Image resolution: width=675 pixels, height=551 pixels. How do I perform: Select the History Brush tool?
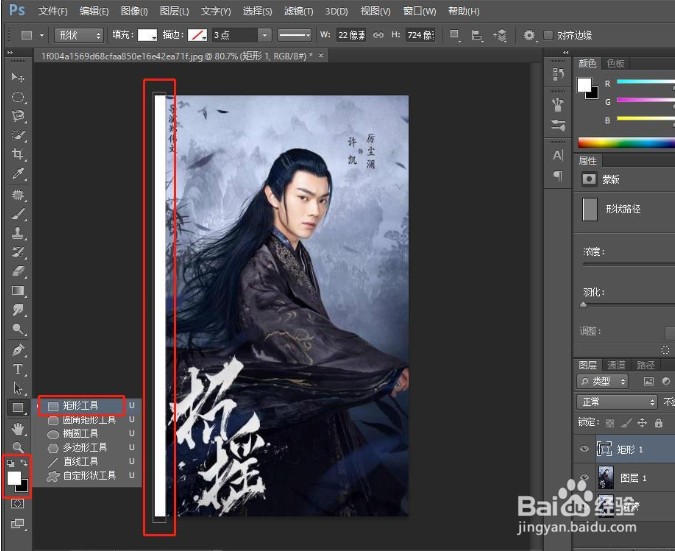pyautogui.click(x=18, y=252)
